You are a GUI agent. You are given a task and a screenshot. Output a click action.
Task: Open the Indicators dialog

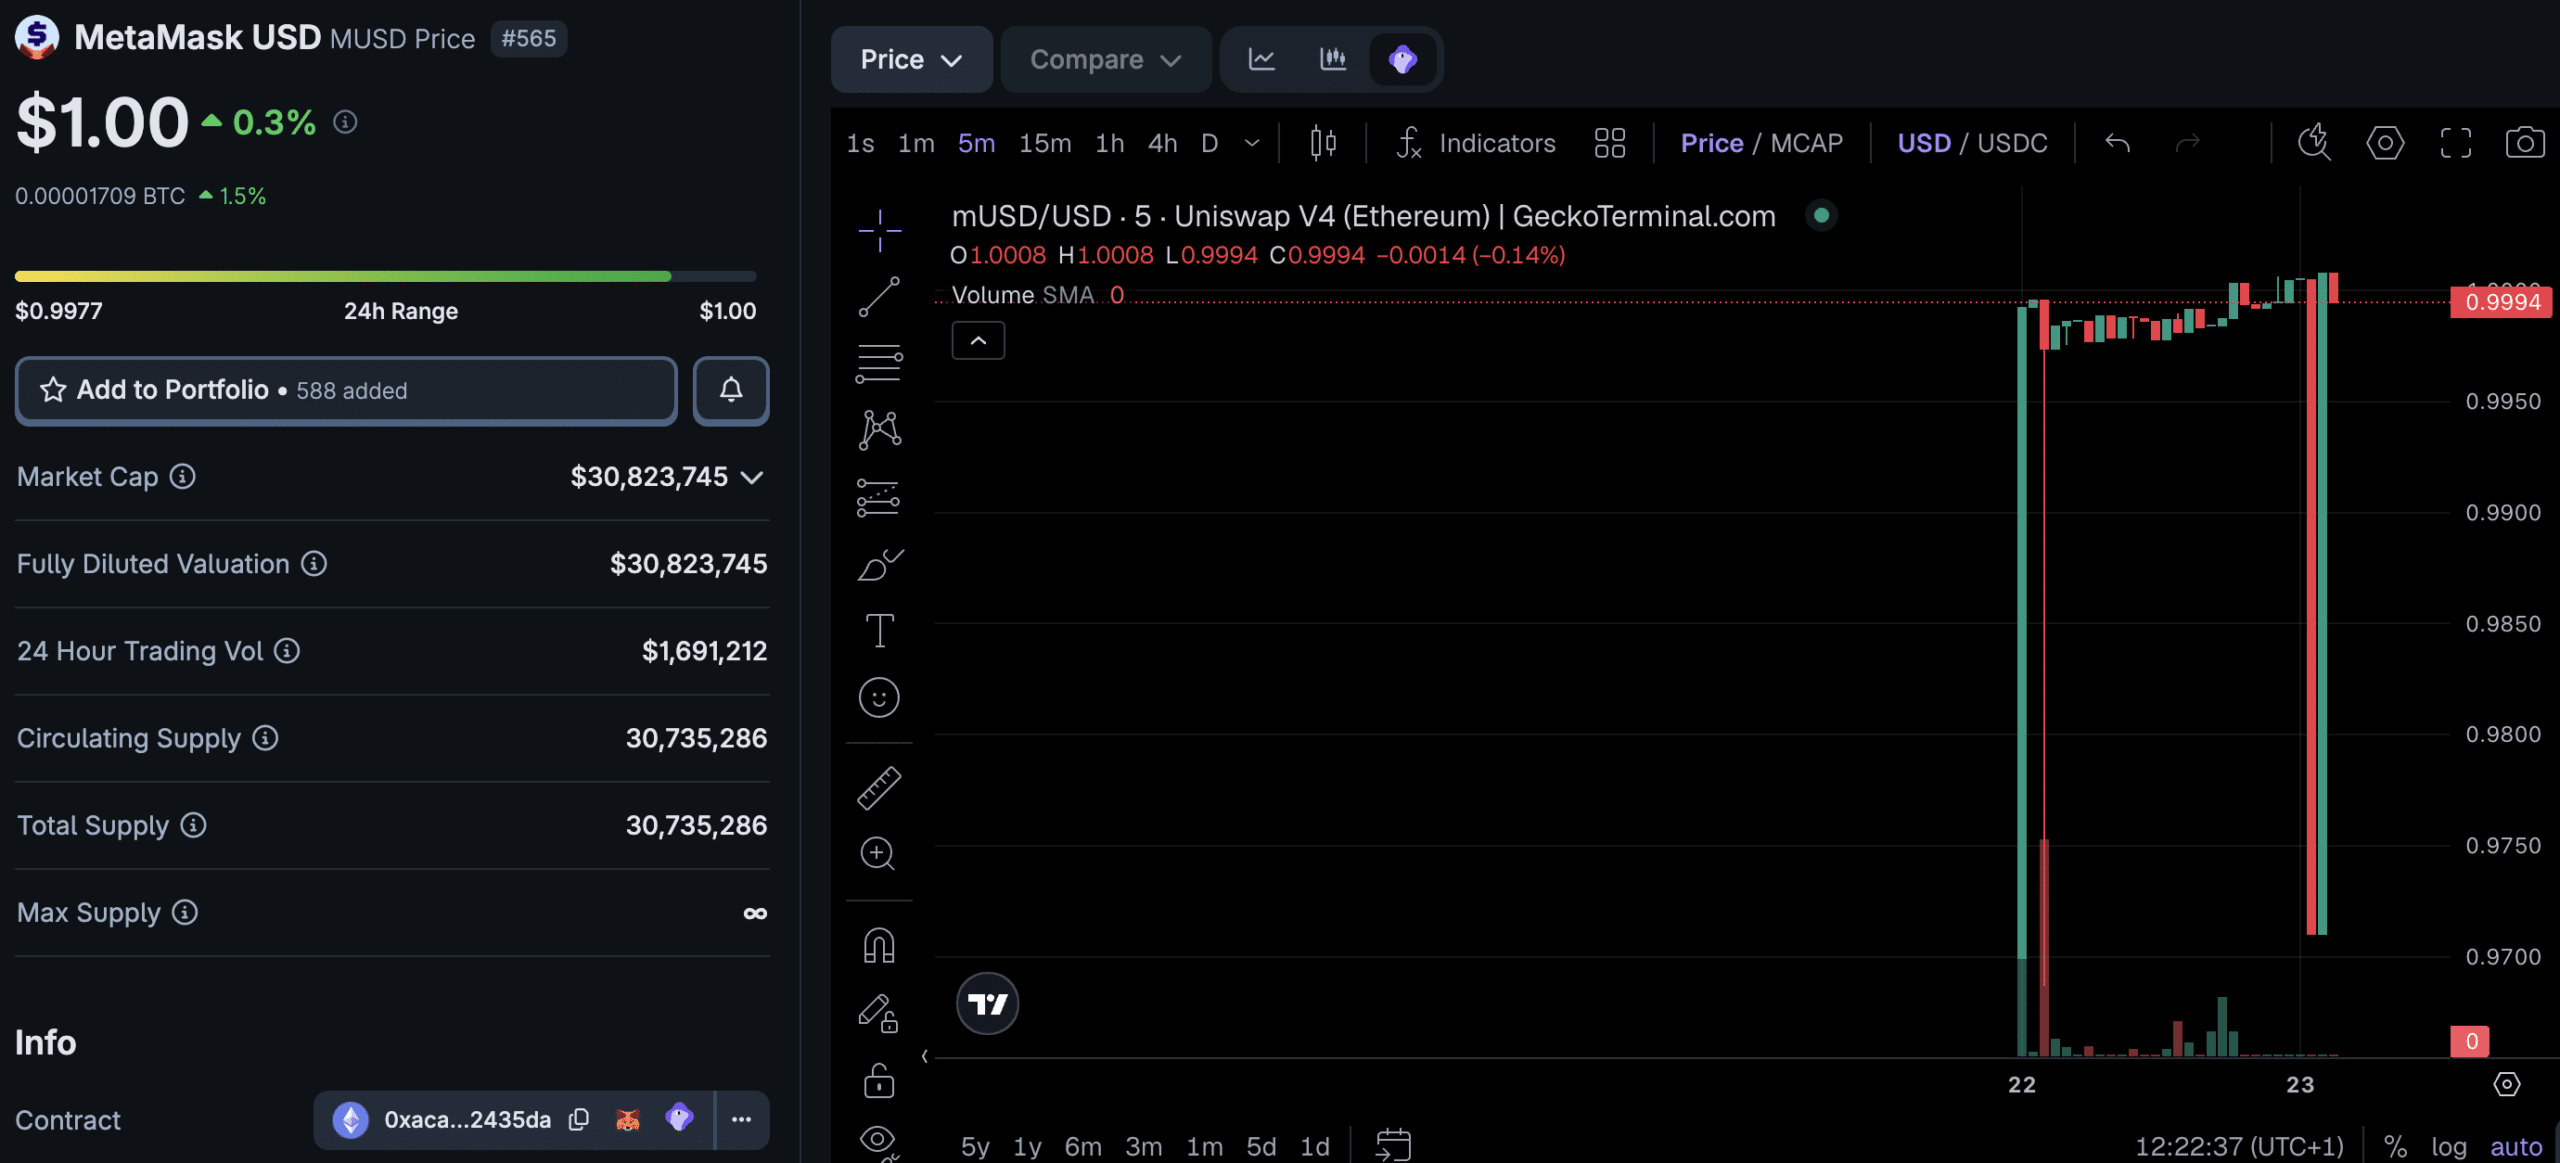1476,143
